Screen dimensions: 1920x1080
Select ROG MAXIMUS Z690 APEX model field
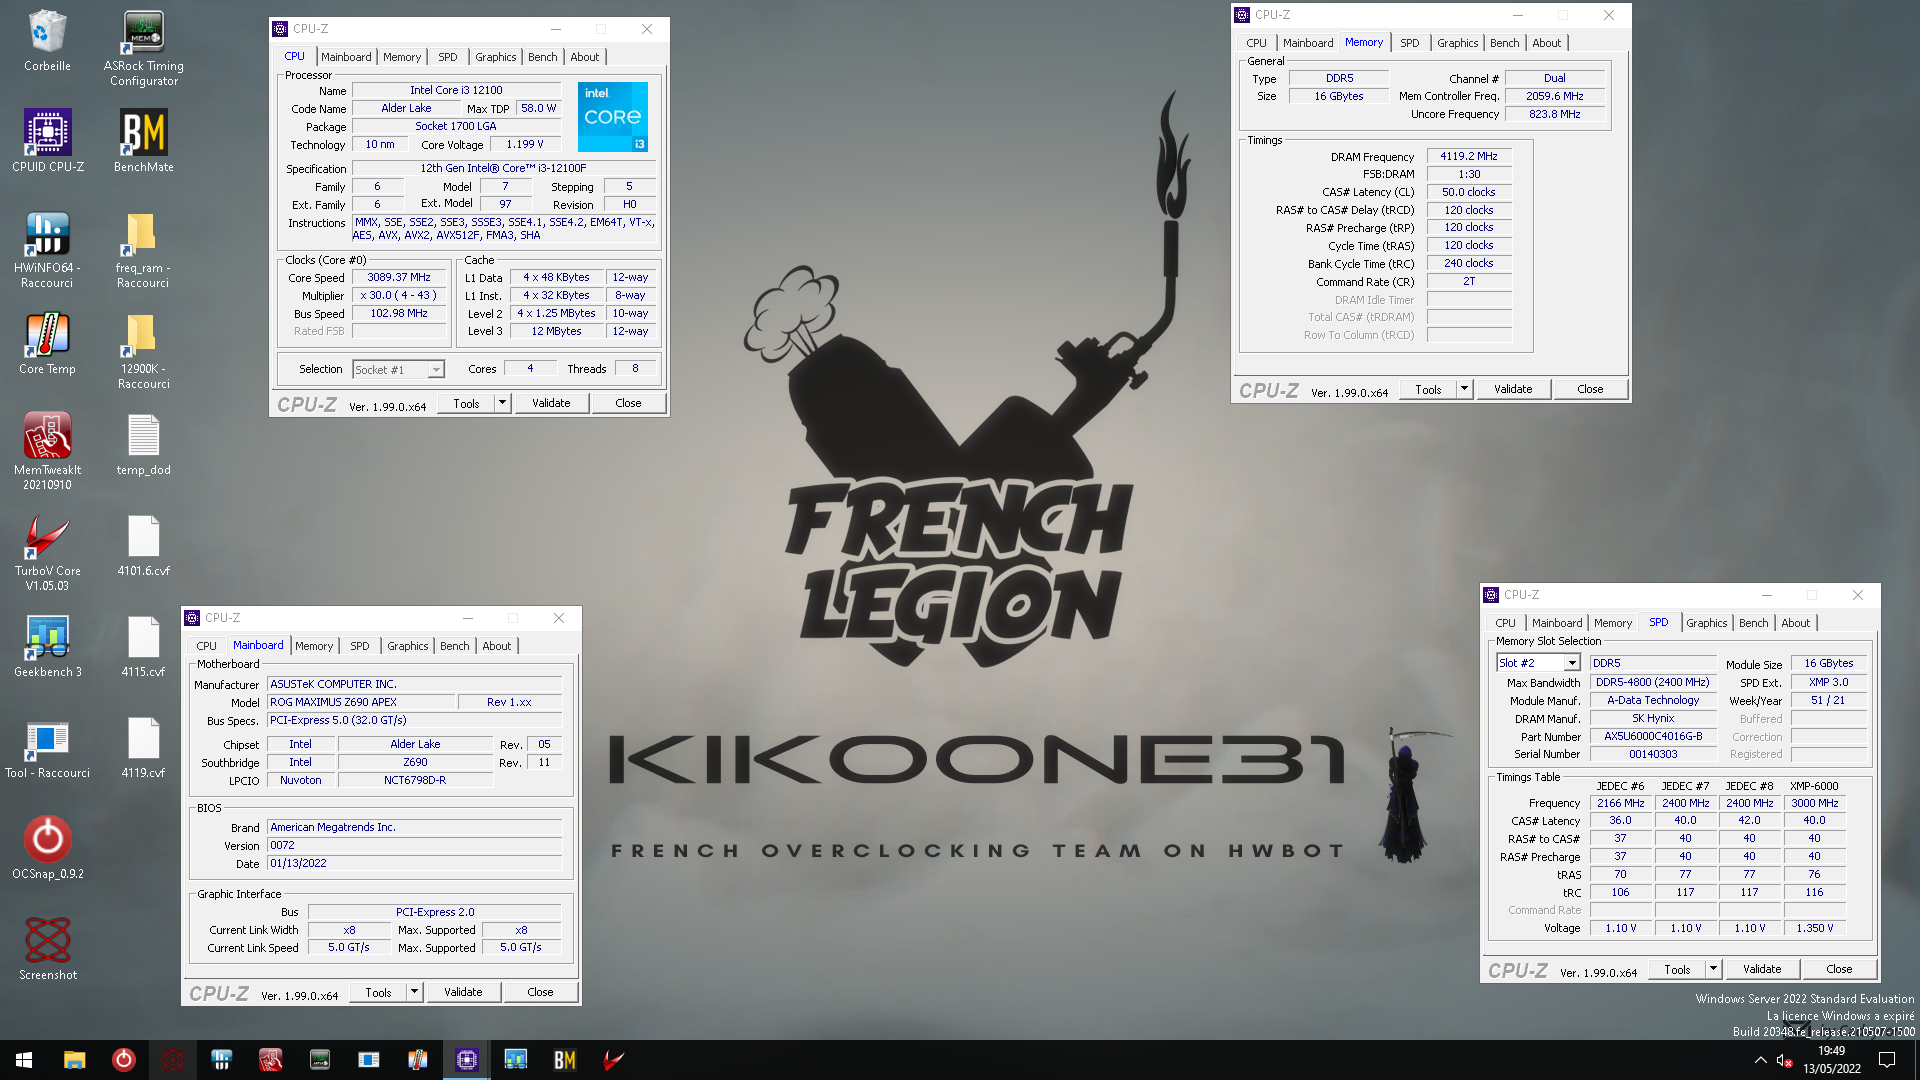361,702
